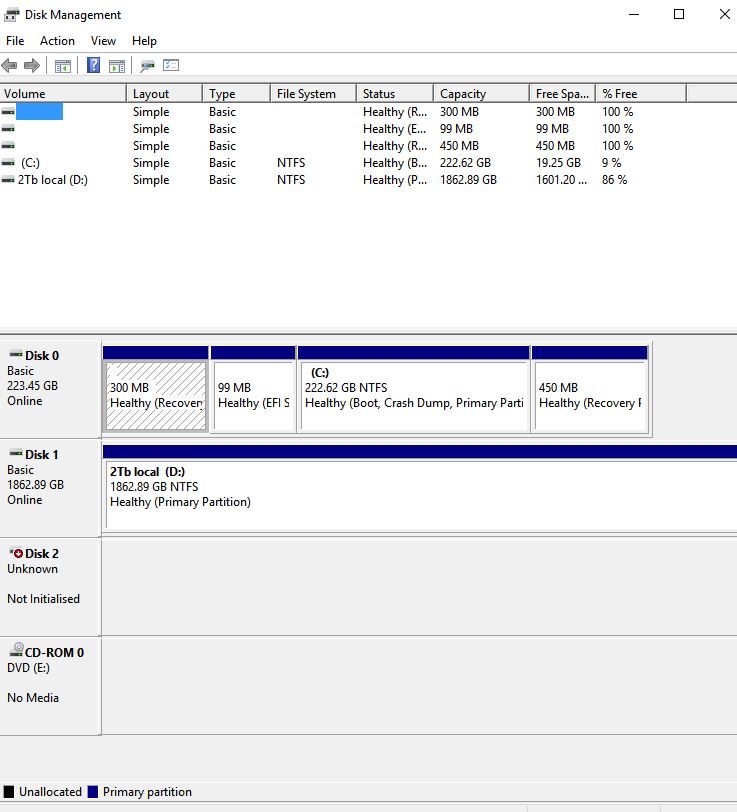Click the Disk 2 empty partition area
737x812 pixels.
pos(420,587)
